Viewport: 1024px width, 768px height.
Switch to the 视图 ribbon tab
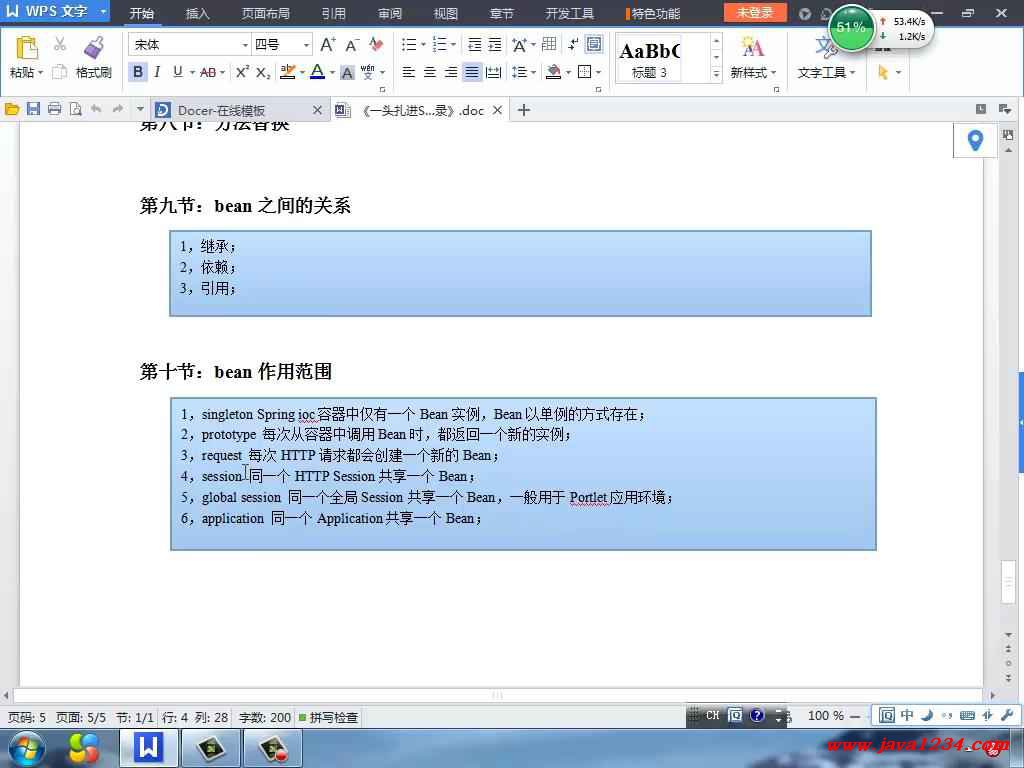click(x=446, y=13)
